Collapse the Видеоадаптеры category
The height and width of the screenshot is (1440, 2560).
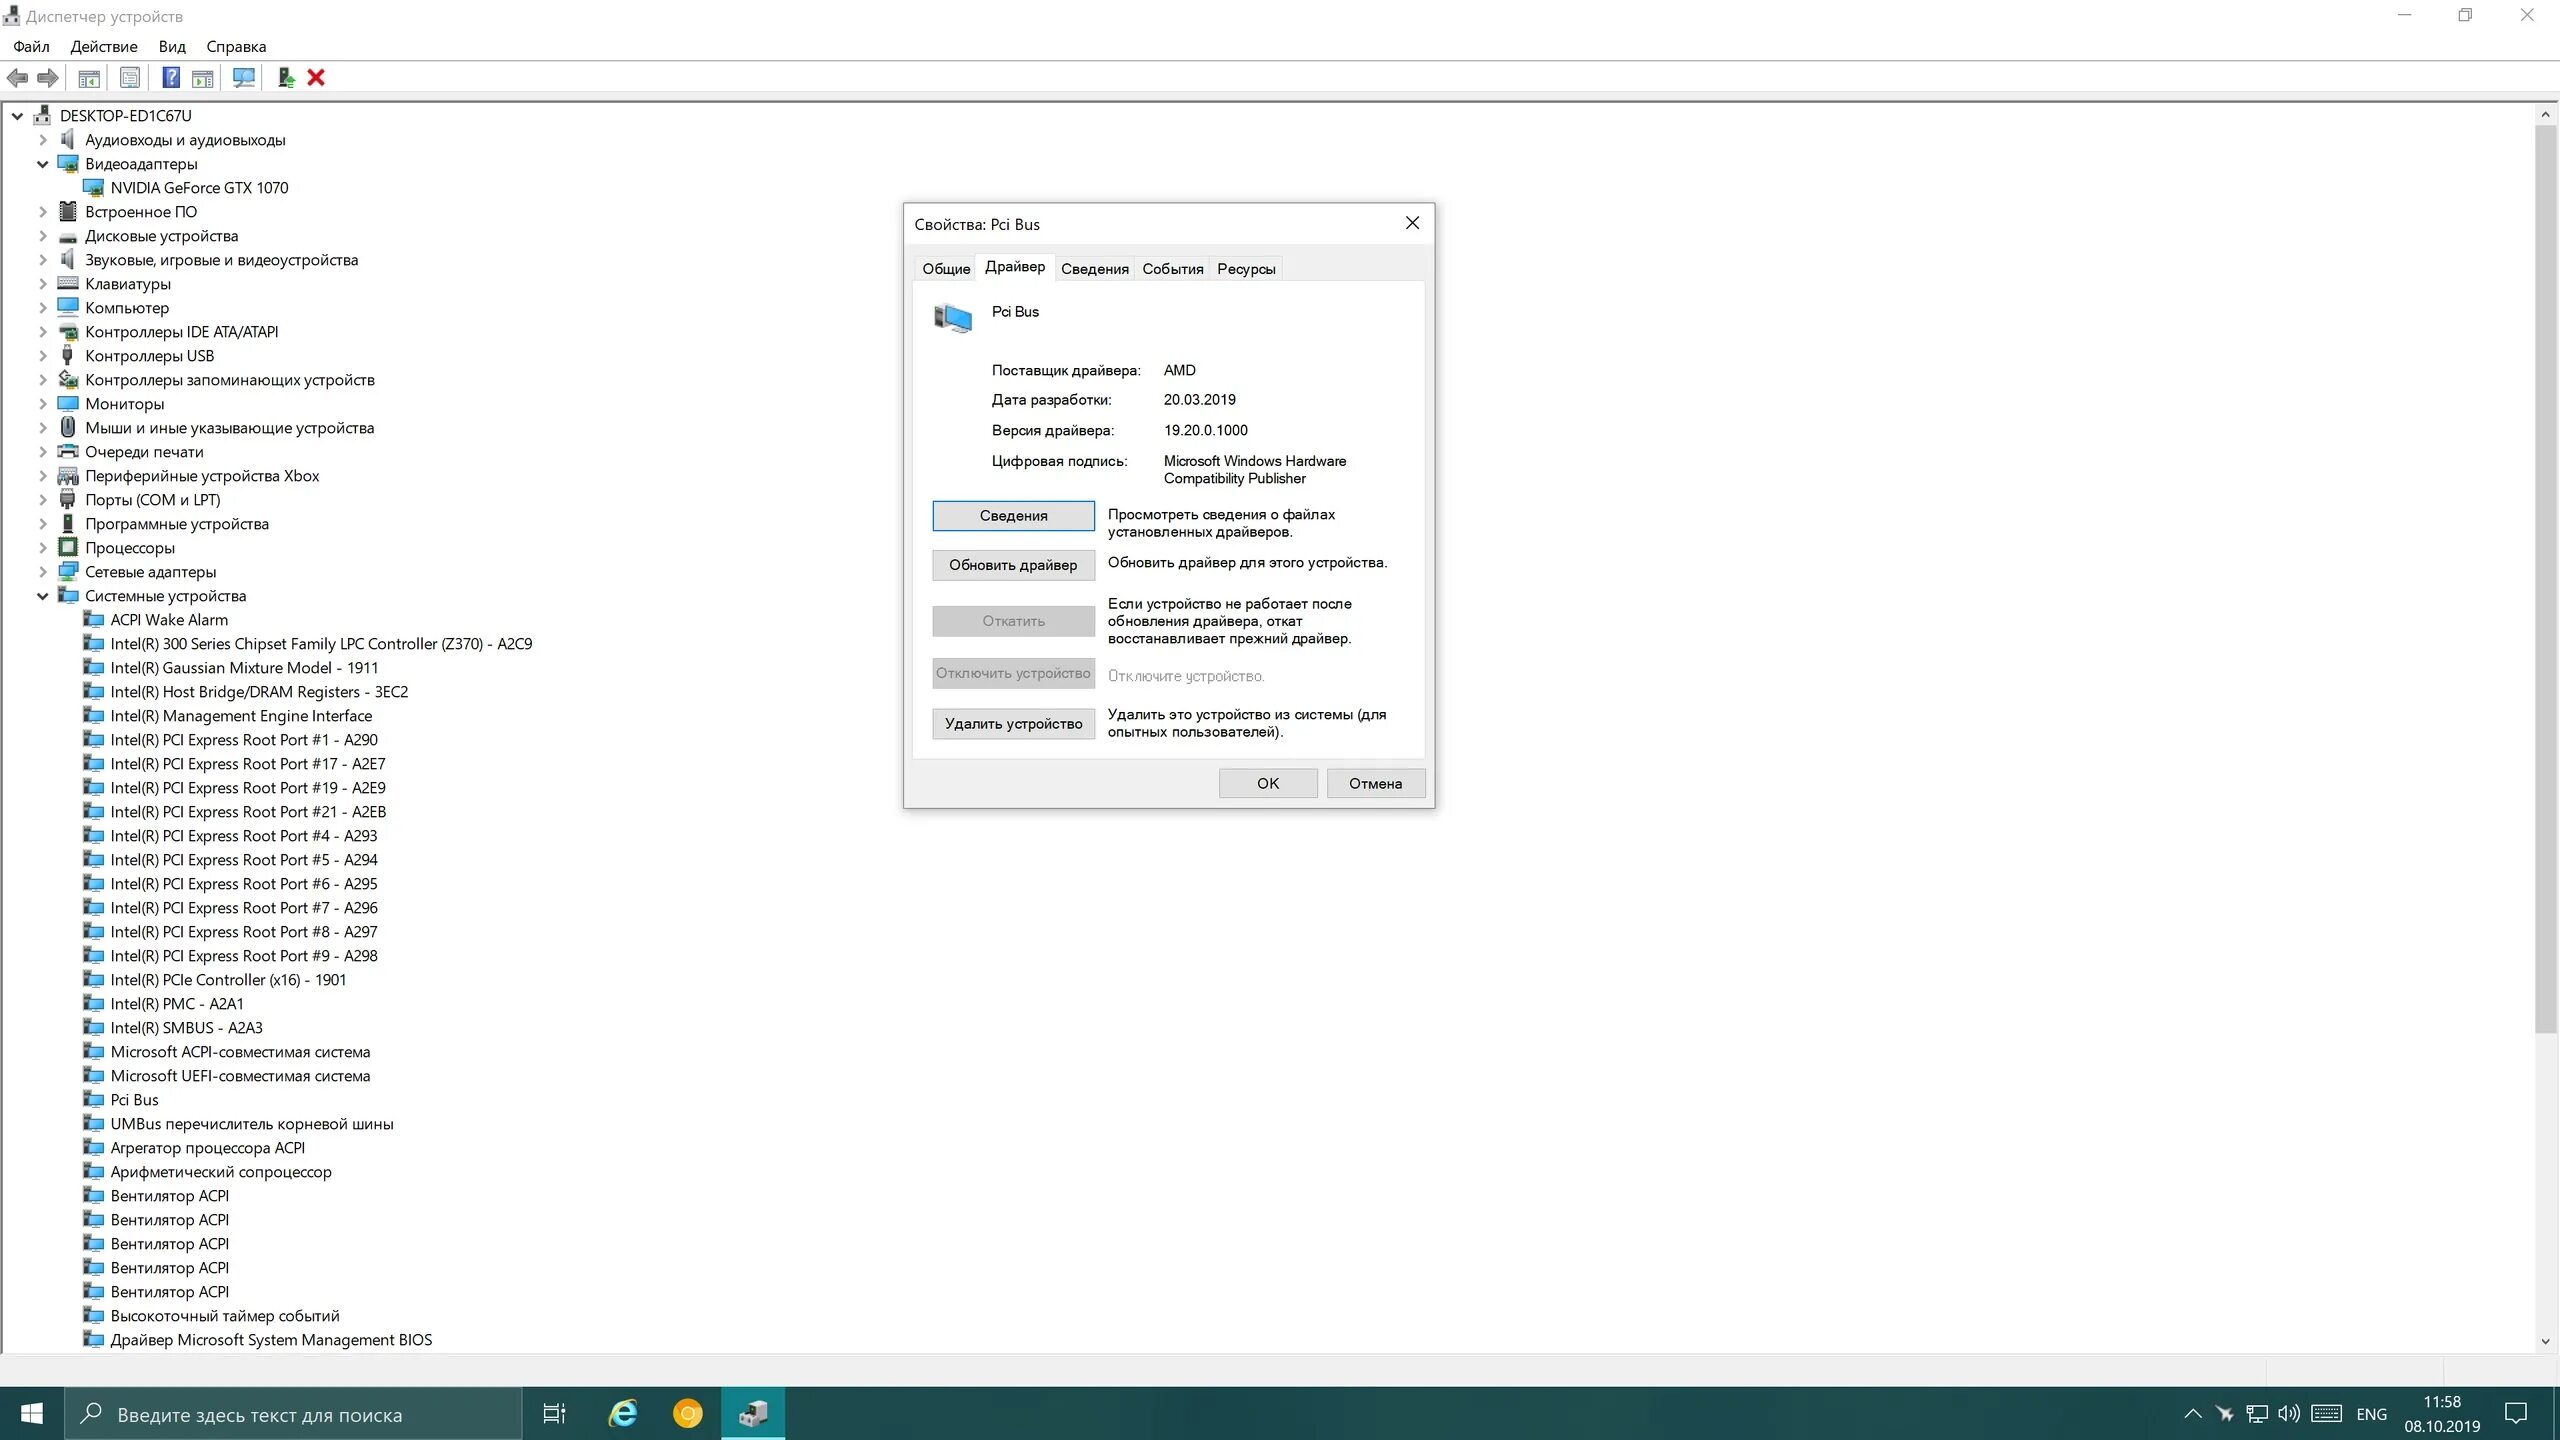(x=43, y=164)
